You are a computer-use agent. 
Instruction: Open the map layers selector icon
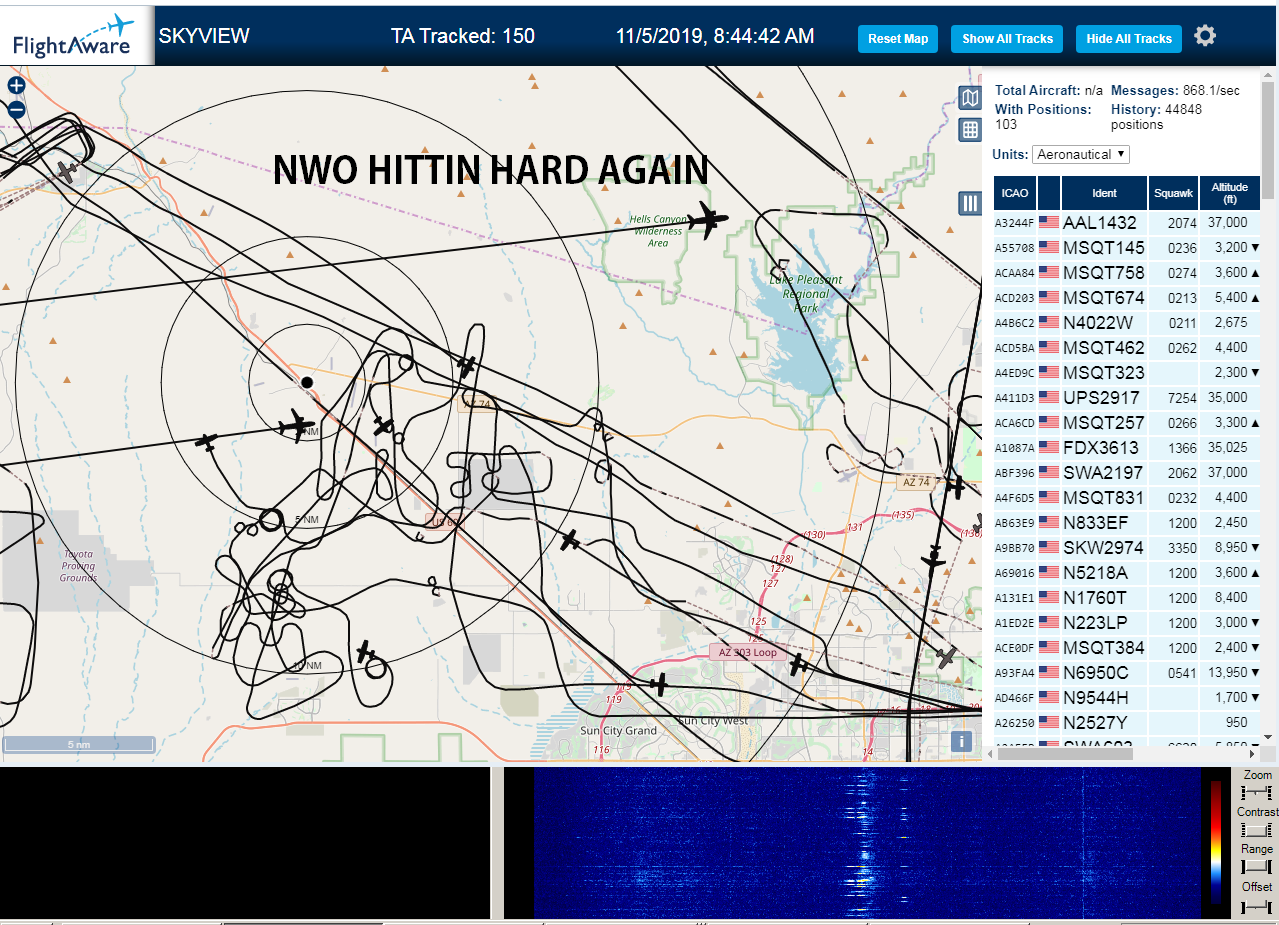pos(969,97)
